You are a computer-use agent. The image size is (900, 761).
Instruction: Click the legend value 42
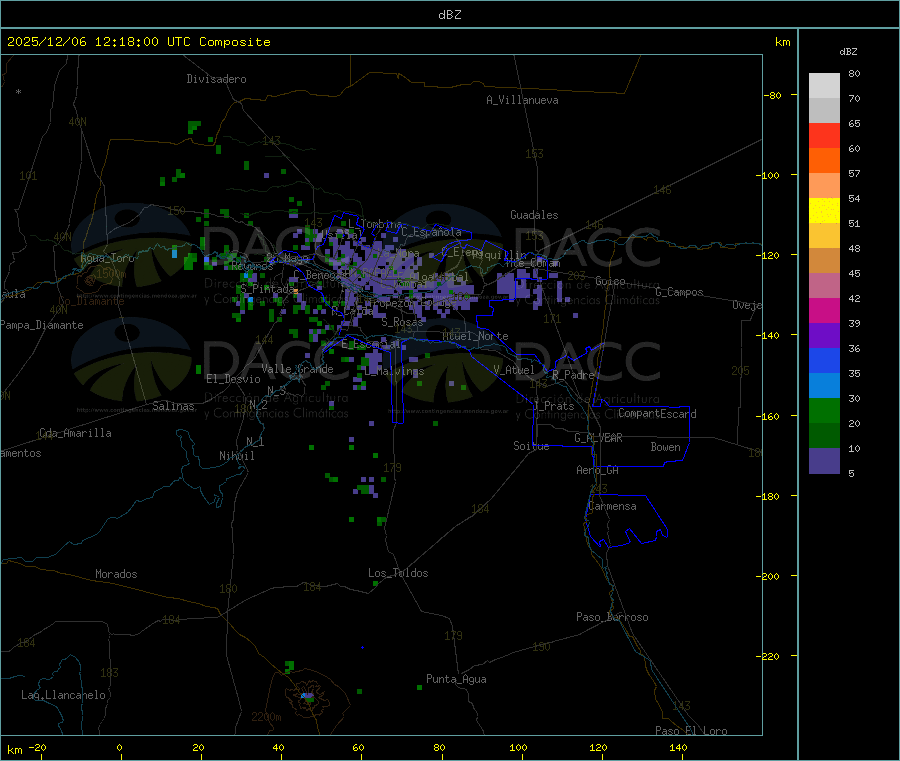(854, 298)
